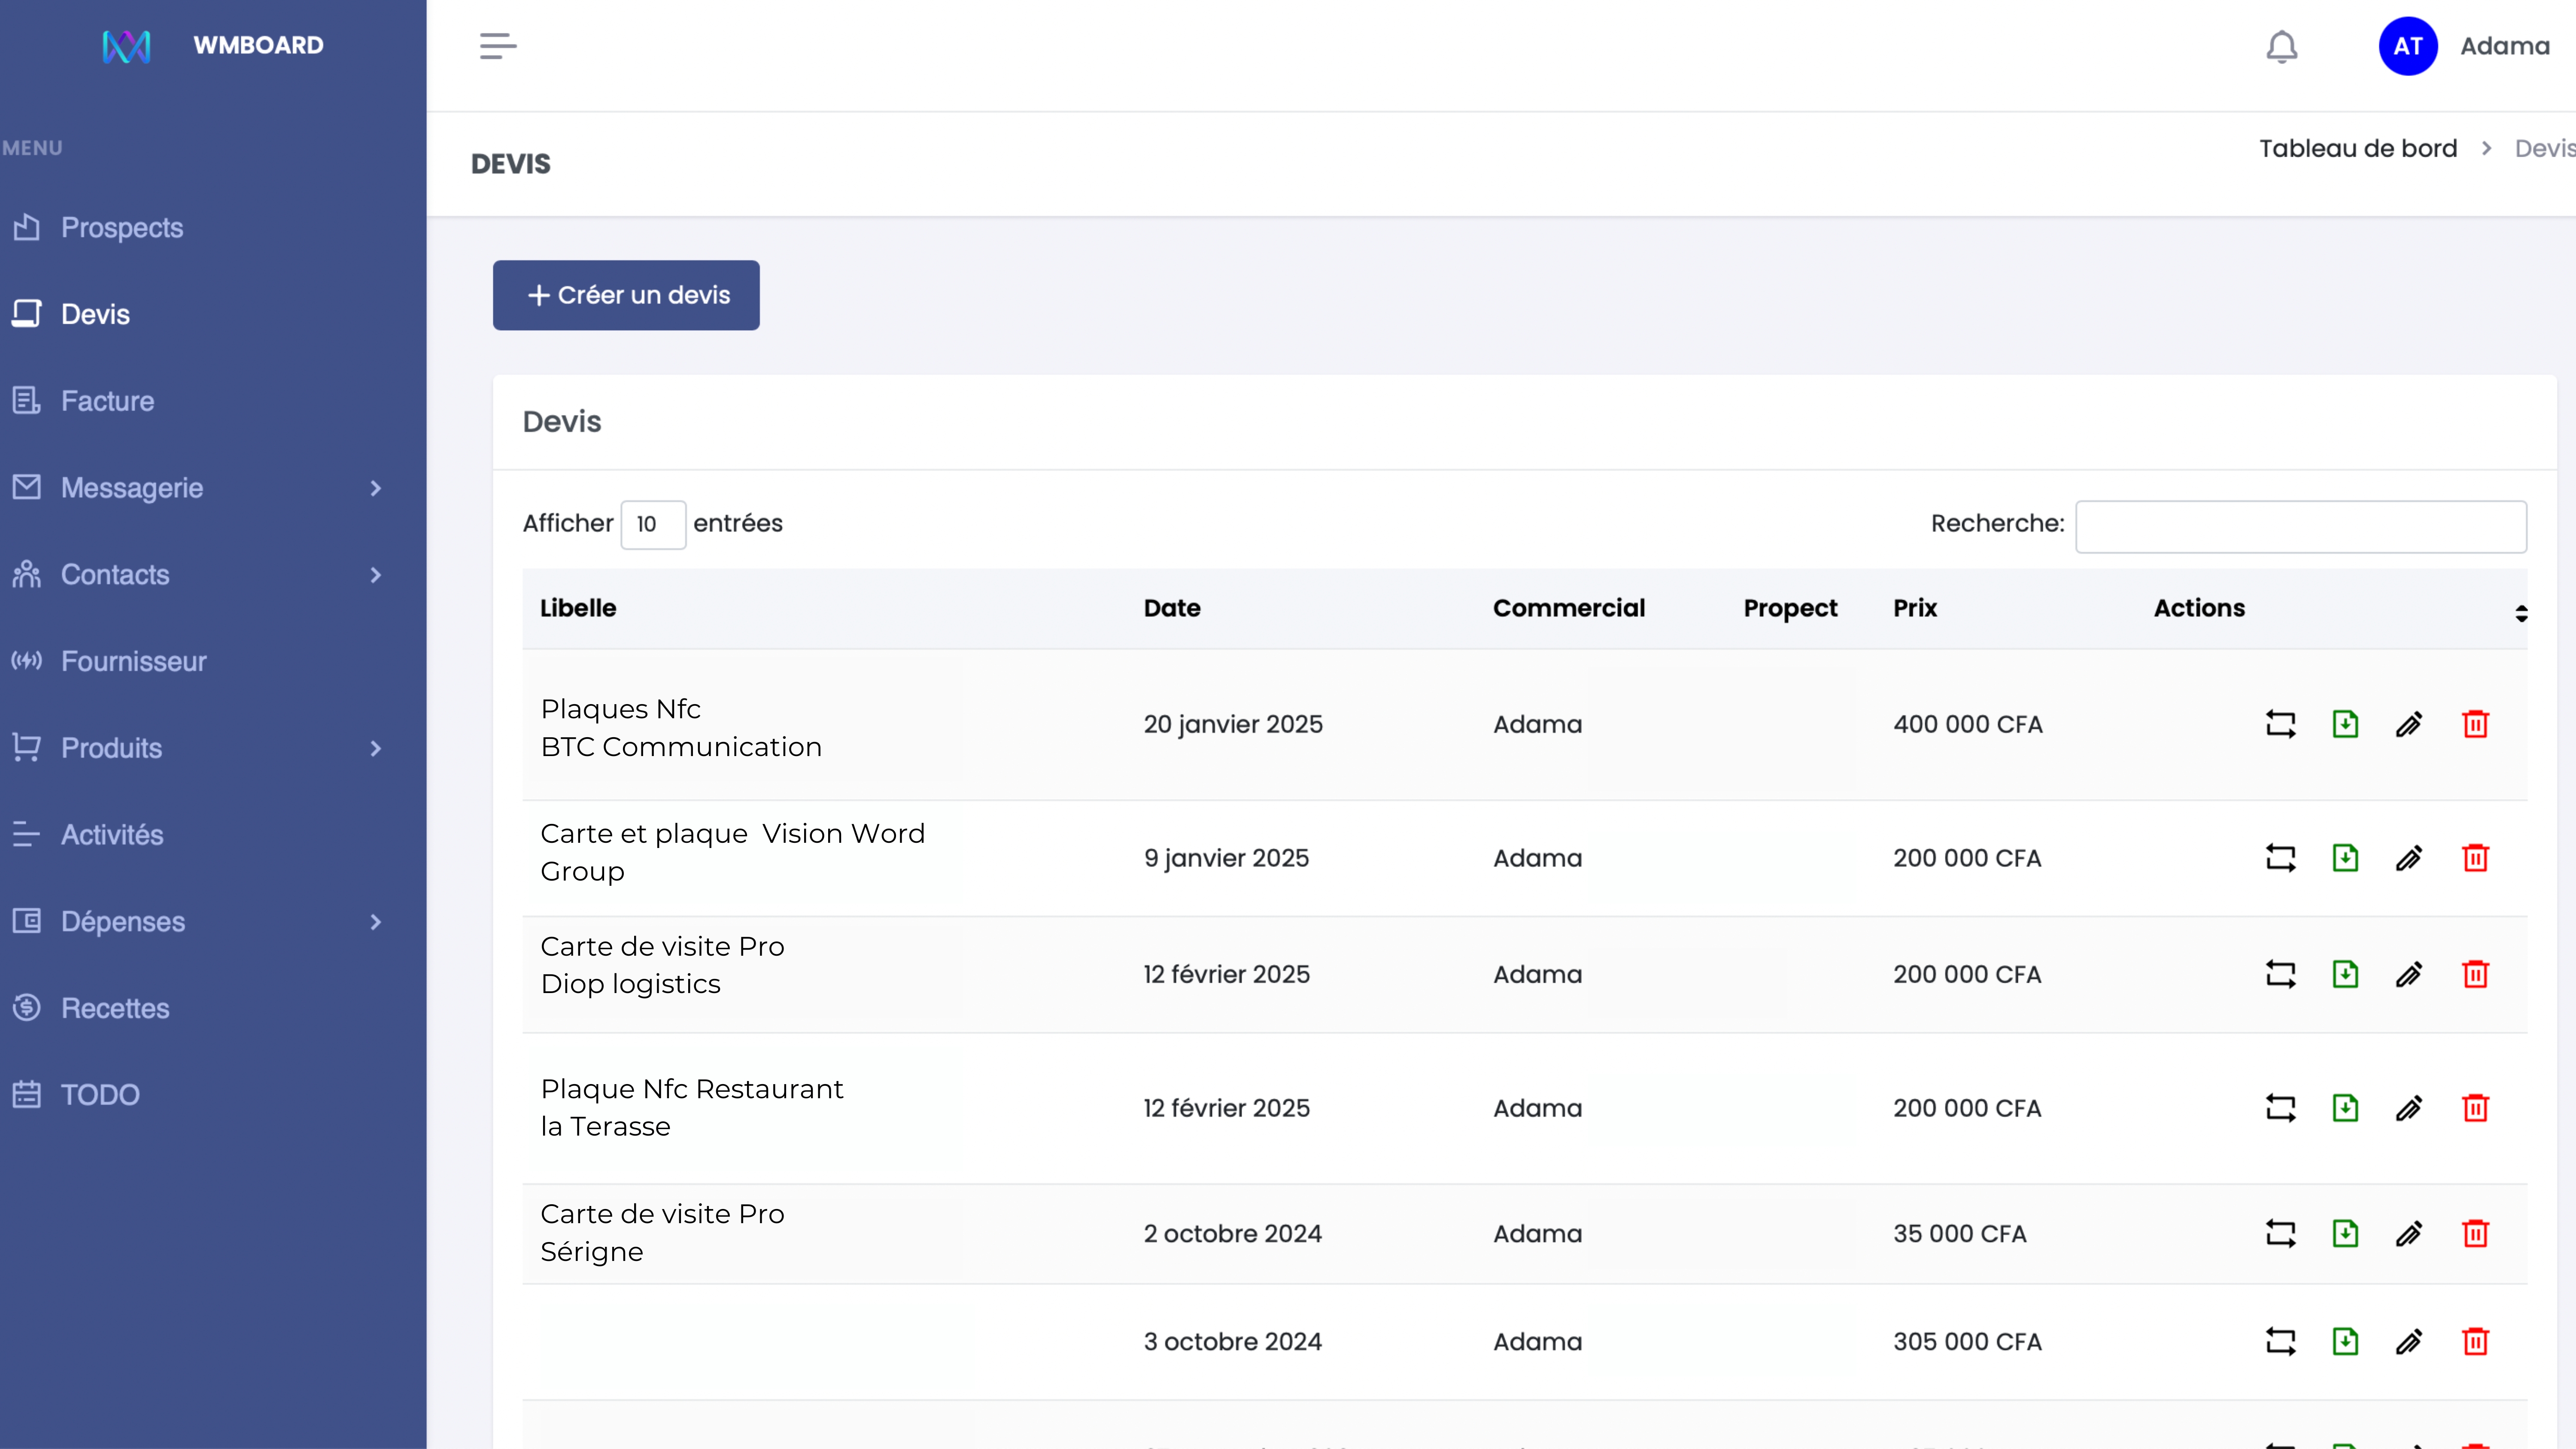Viewport: 2576px width, 1449px height.
Task: Expand the Contacts submenu chevron
Action: coord(376,575)
